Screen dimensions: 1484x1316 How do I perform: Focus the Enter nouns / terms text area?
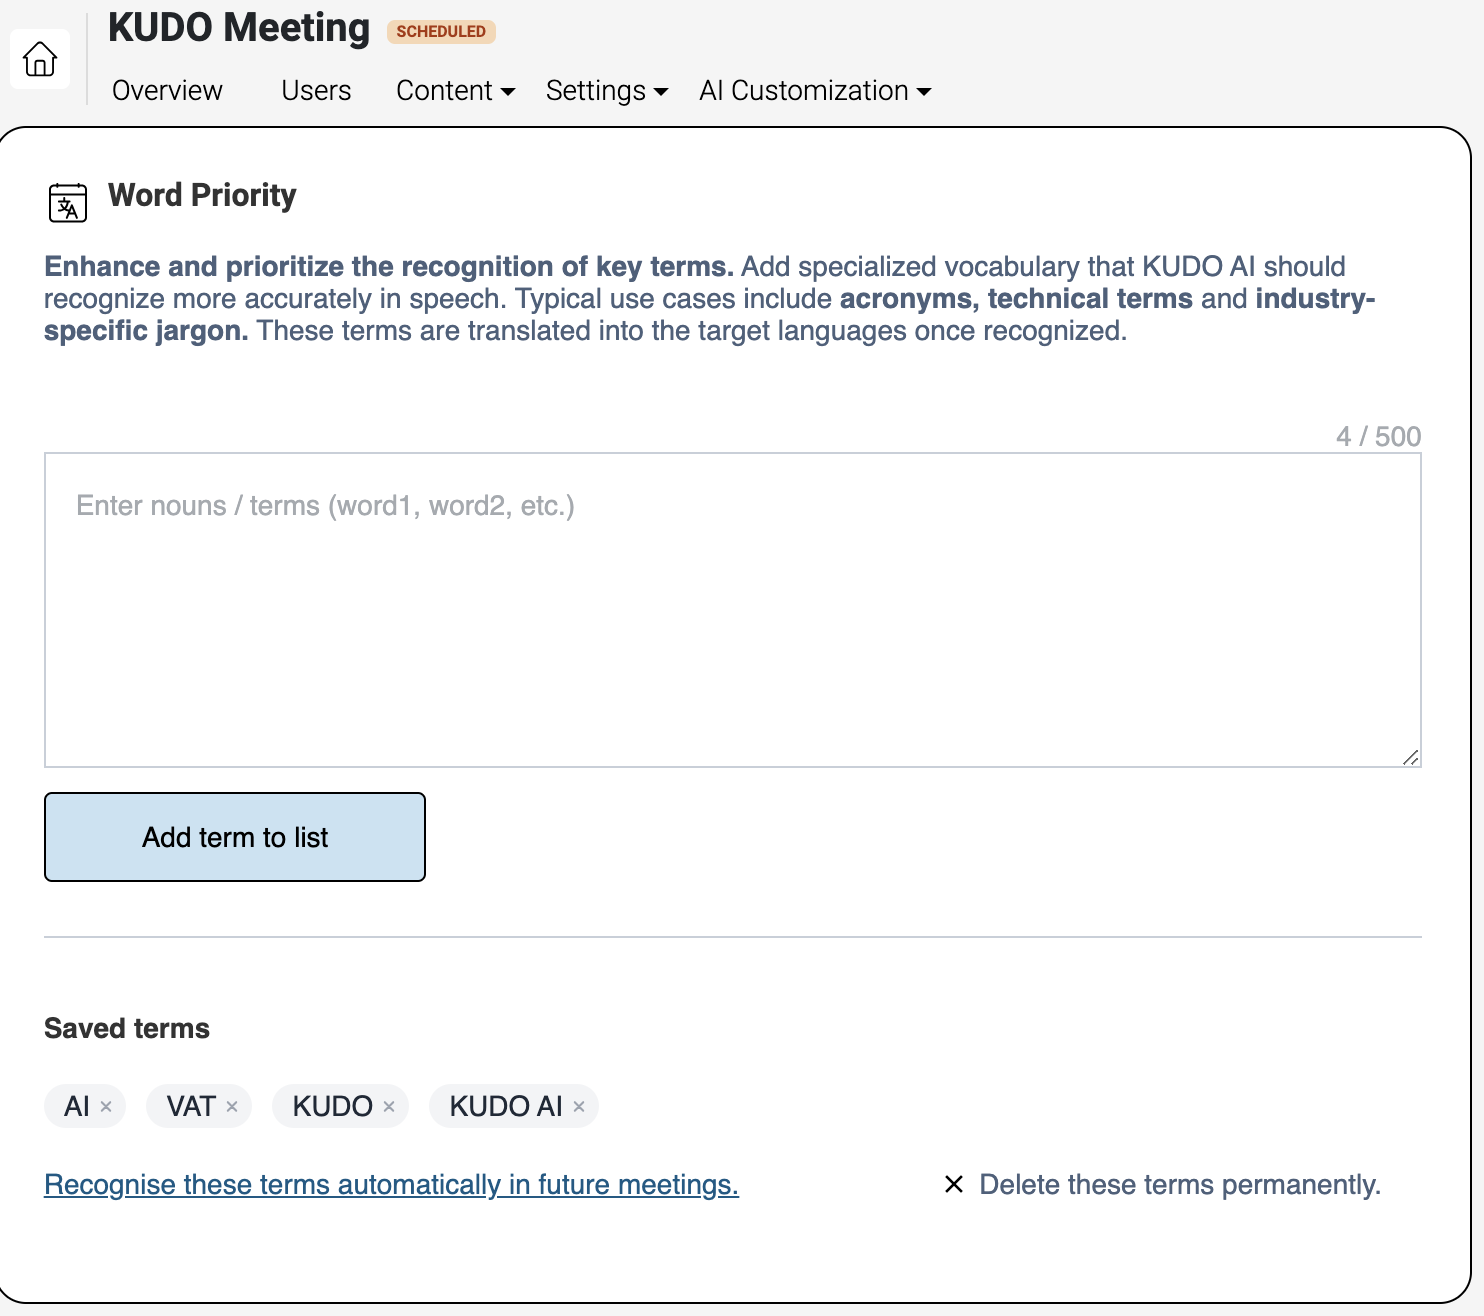click(733, 610)
